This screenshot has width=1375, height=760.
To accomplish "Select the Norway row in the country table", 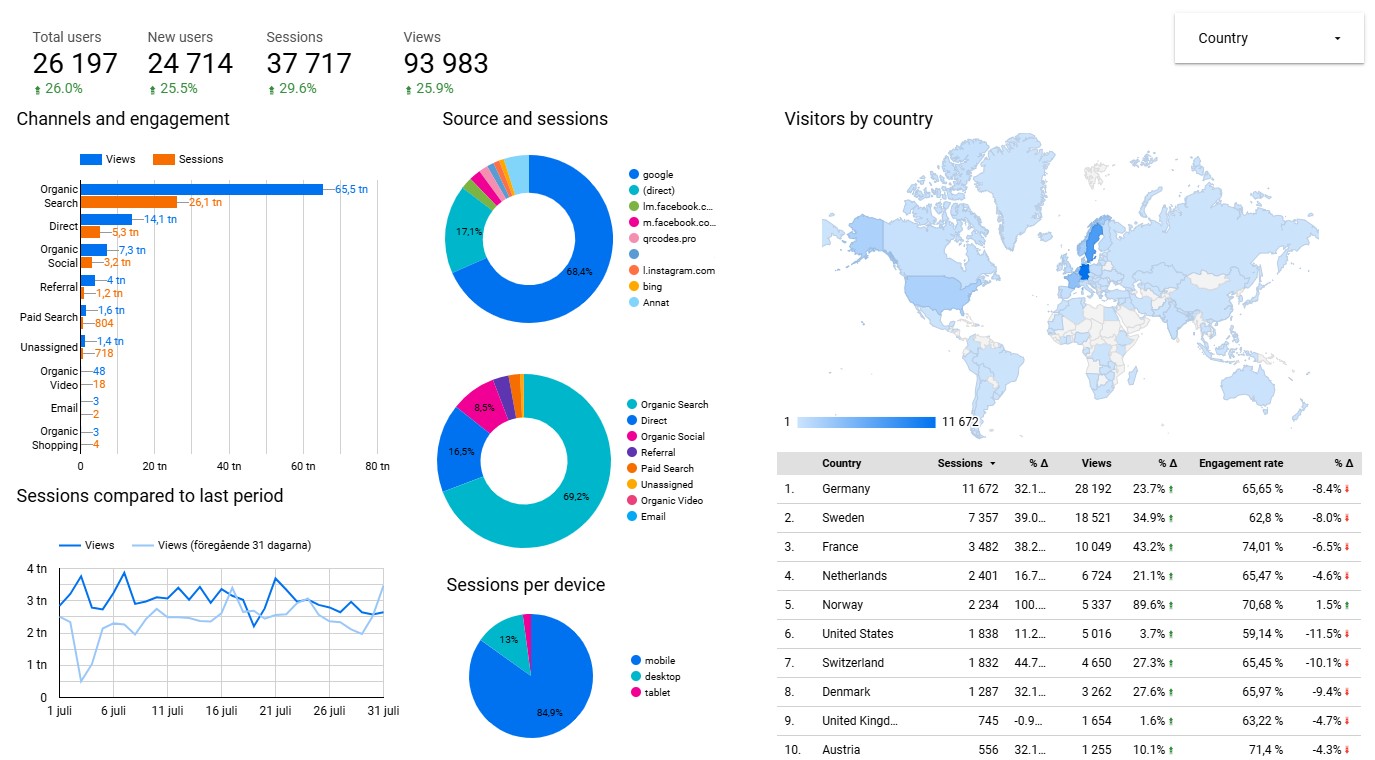I will pyautogui.click(x=842, y=605).
